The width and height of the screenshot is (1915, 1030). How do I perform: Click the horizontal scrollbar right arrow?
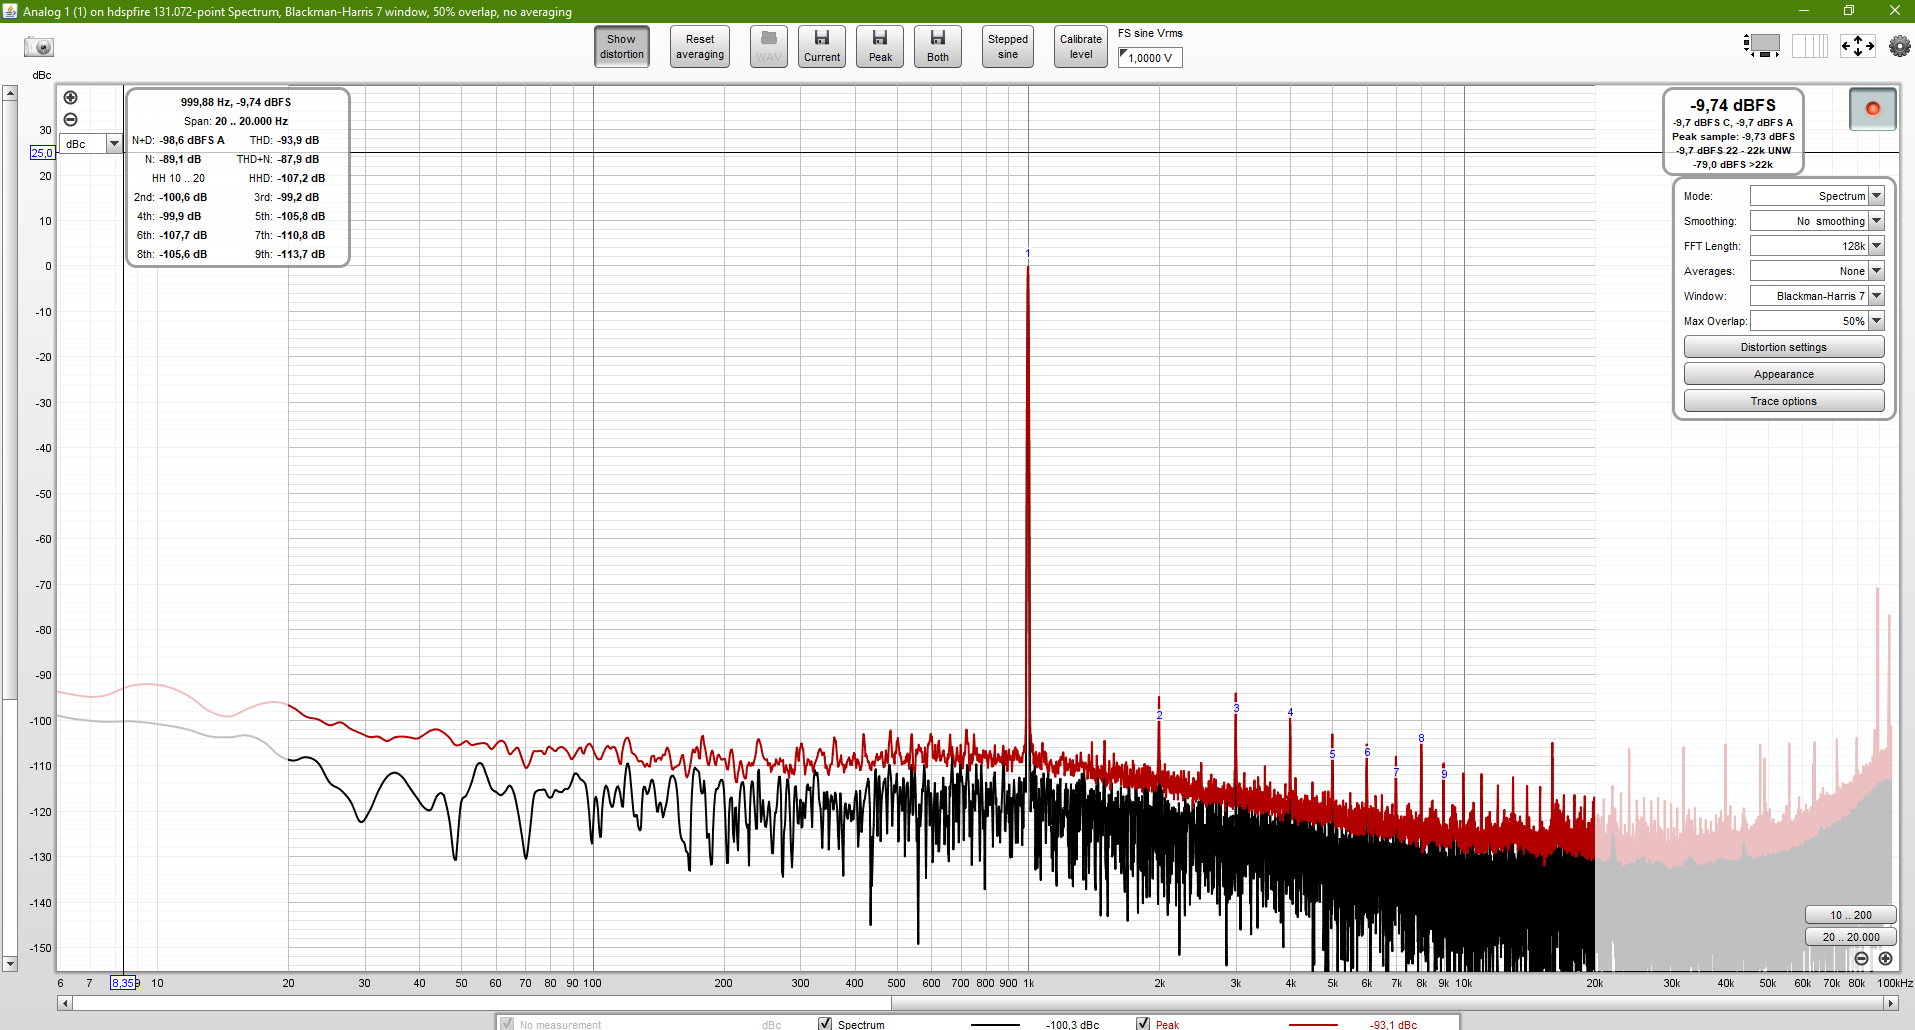pyautogui.click(x=1890, y=1003)
